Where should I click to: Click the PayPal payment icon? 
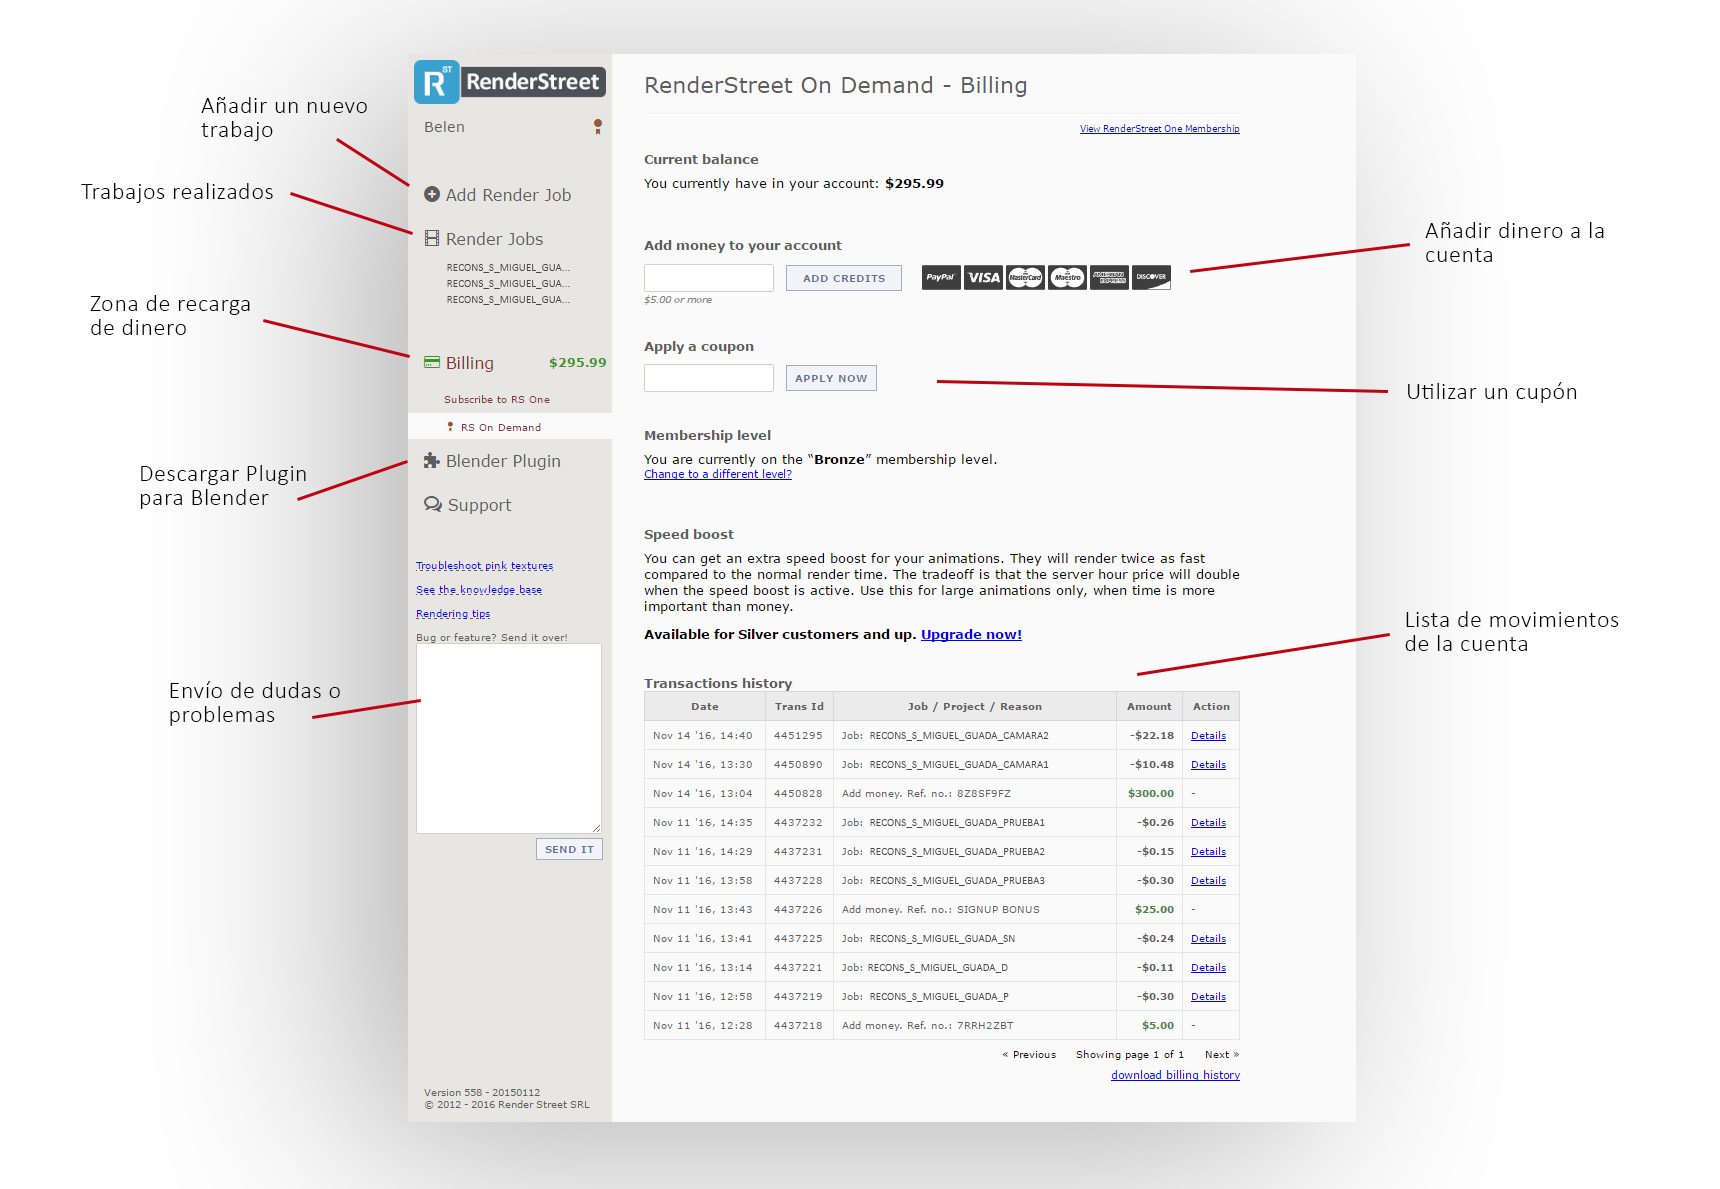coord(940,278)
